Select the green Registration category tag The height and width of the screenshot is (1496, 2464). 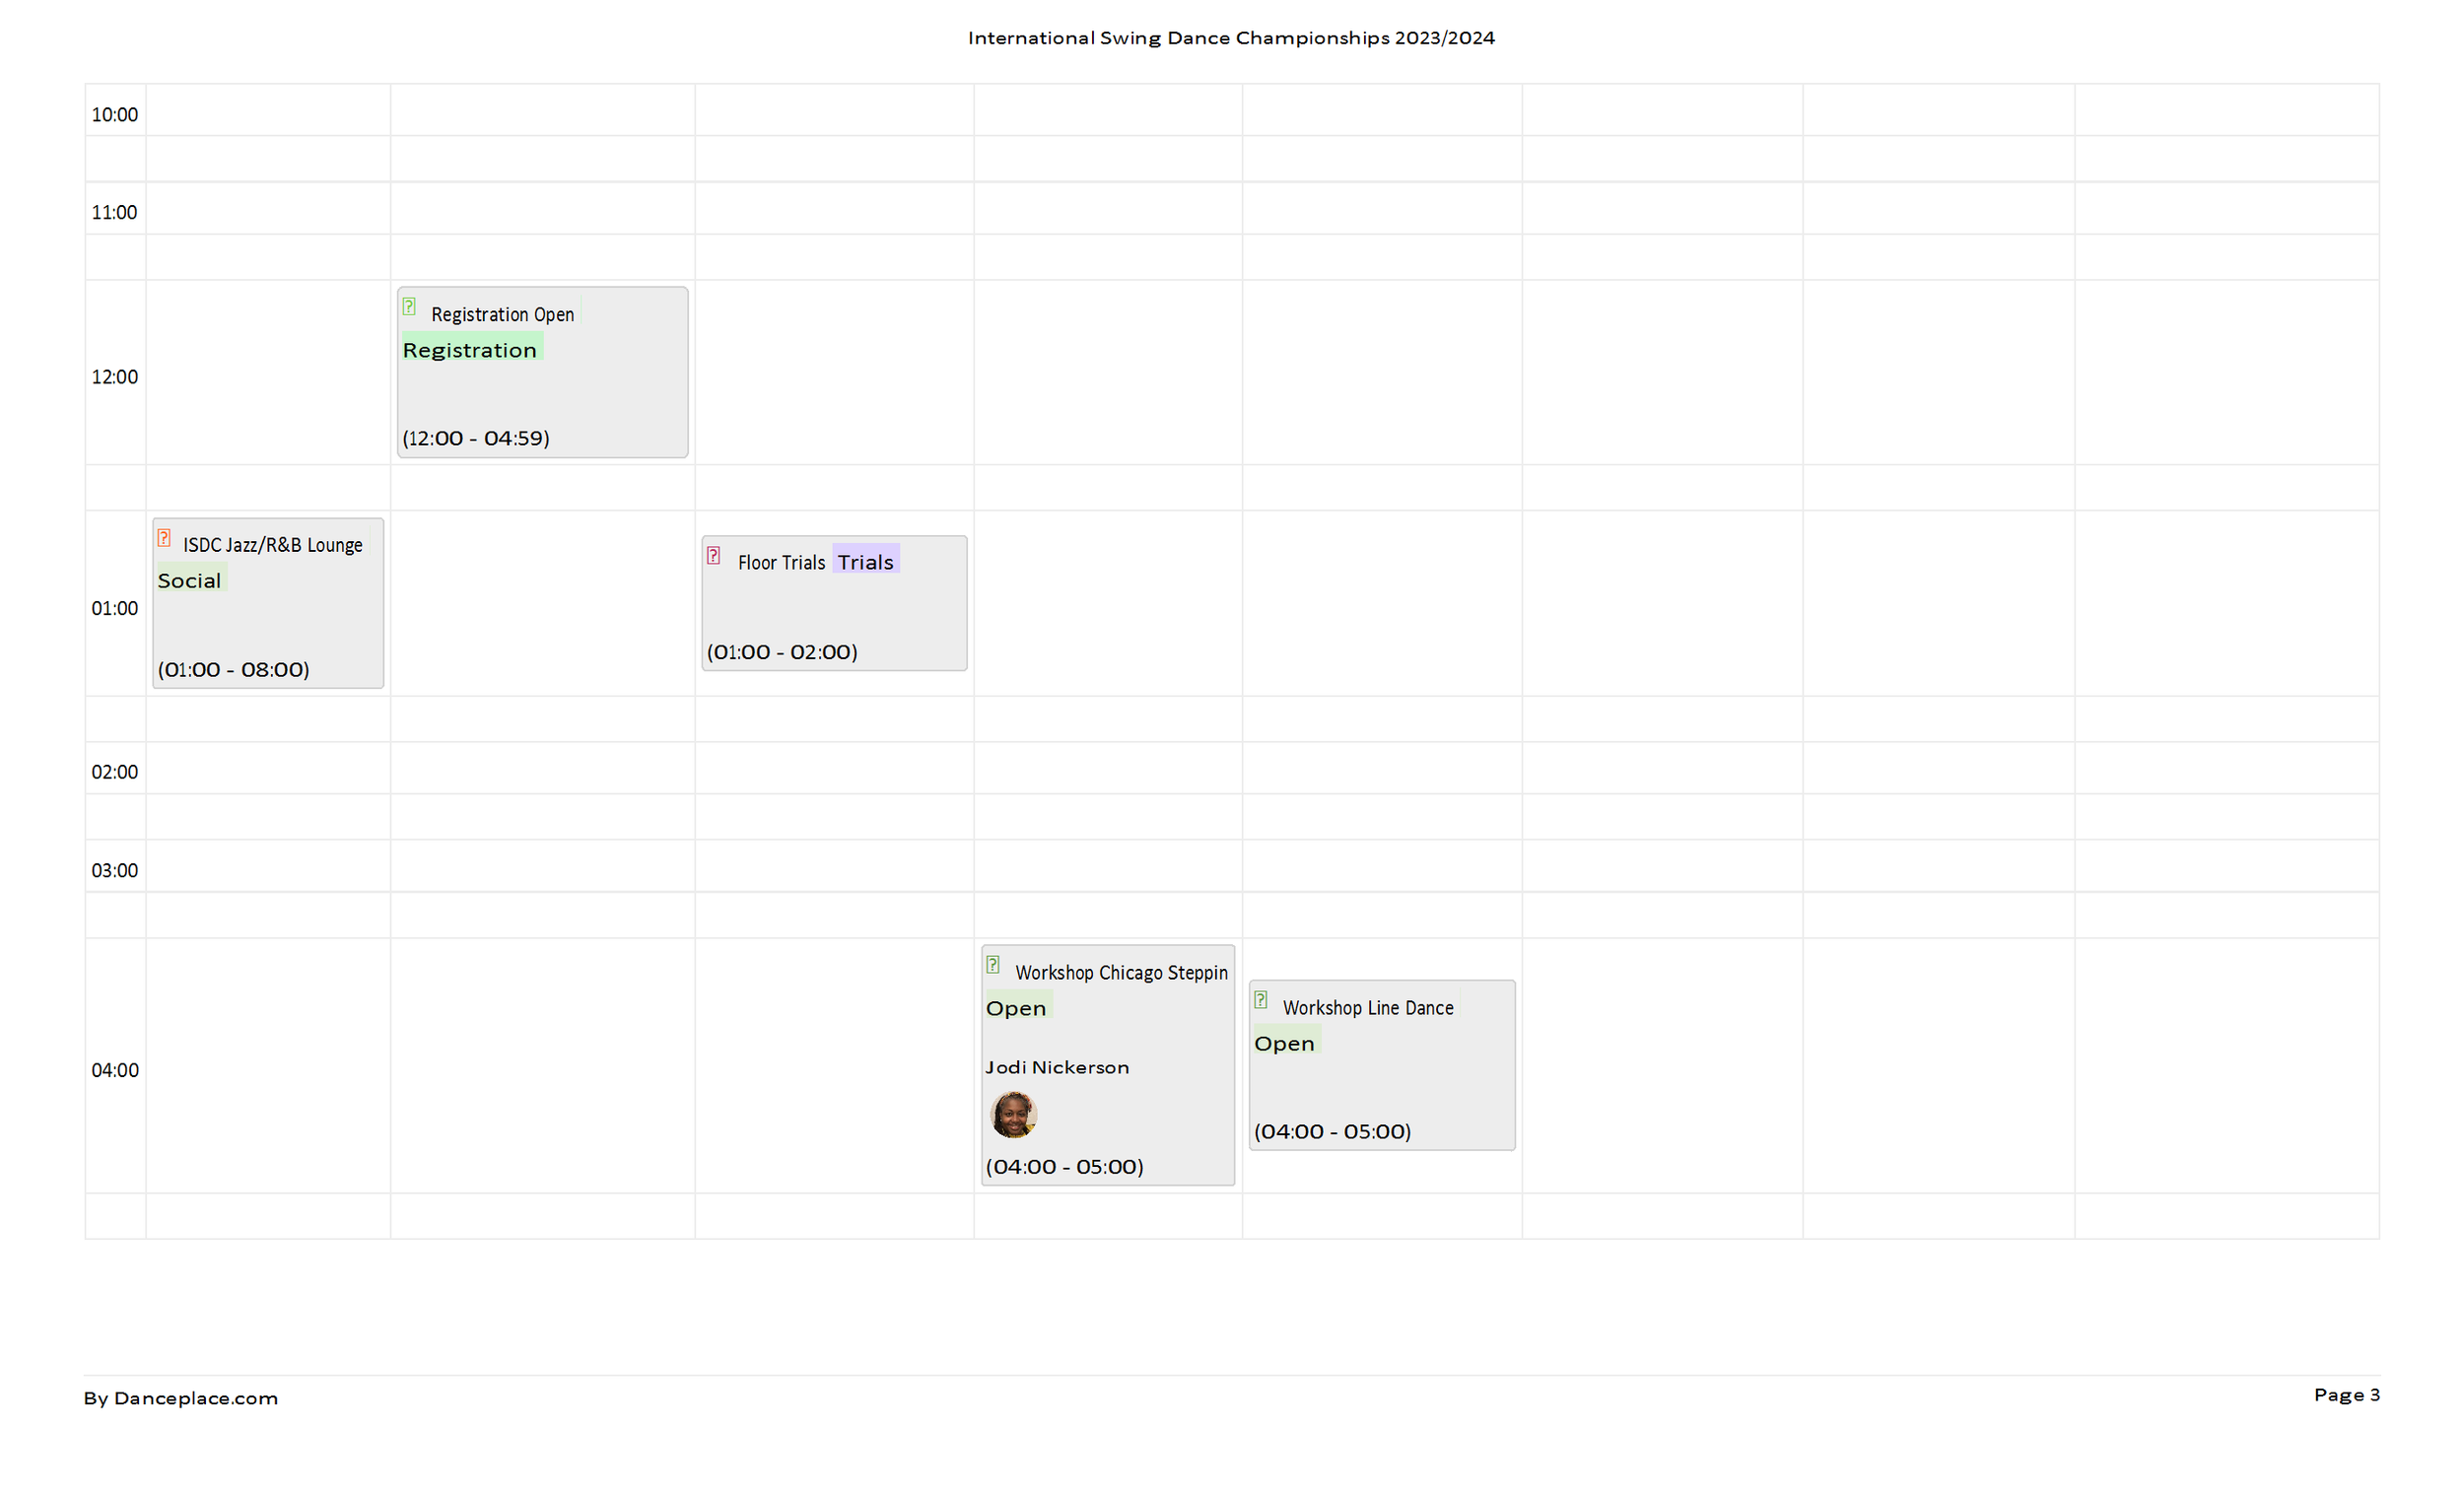pyautogui.click(x=470, y=350)
